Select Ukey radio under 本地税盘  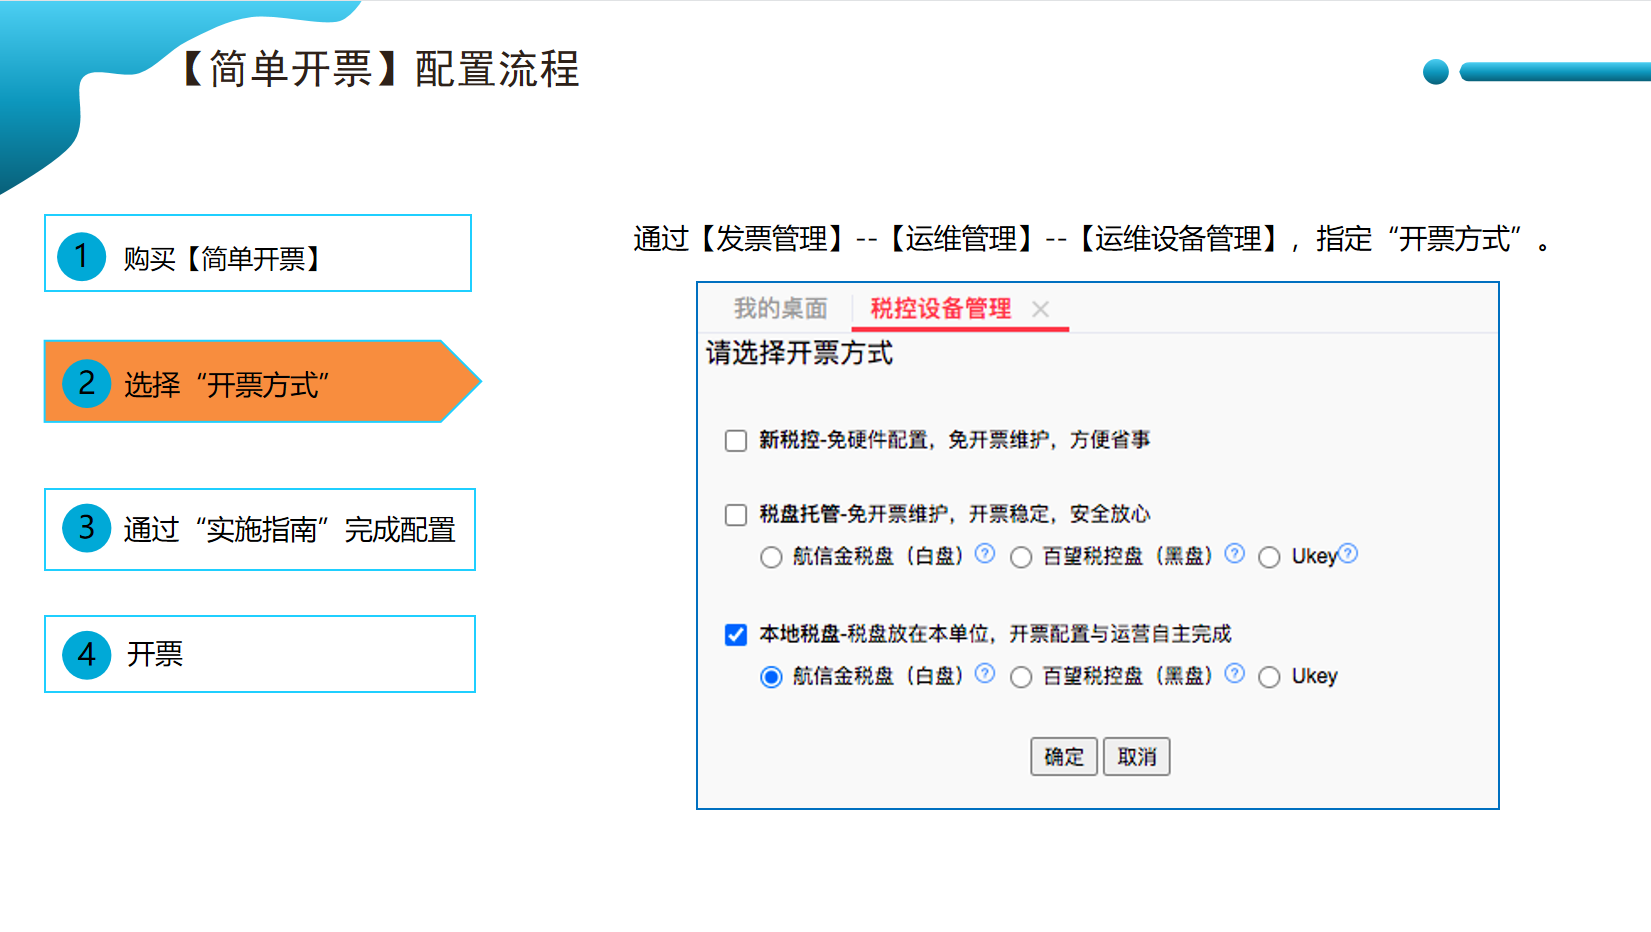point(1269,677)
